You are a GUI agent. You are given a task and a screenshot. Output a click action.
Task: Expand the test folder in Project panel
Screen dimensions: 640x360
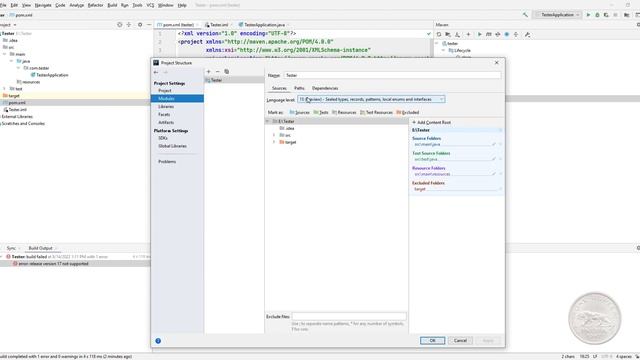(x=5, y=89)
